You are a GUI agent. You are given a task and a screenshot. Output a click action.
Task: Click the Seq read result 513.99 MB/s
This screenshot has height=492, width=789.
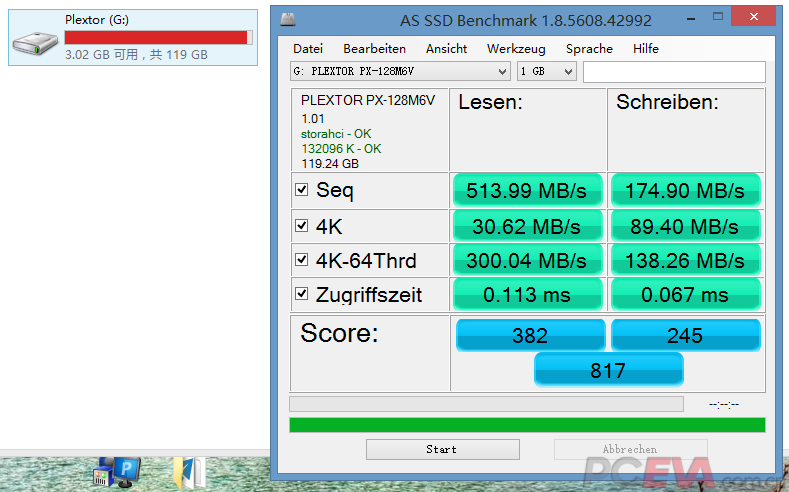(x=527, y=191)
